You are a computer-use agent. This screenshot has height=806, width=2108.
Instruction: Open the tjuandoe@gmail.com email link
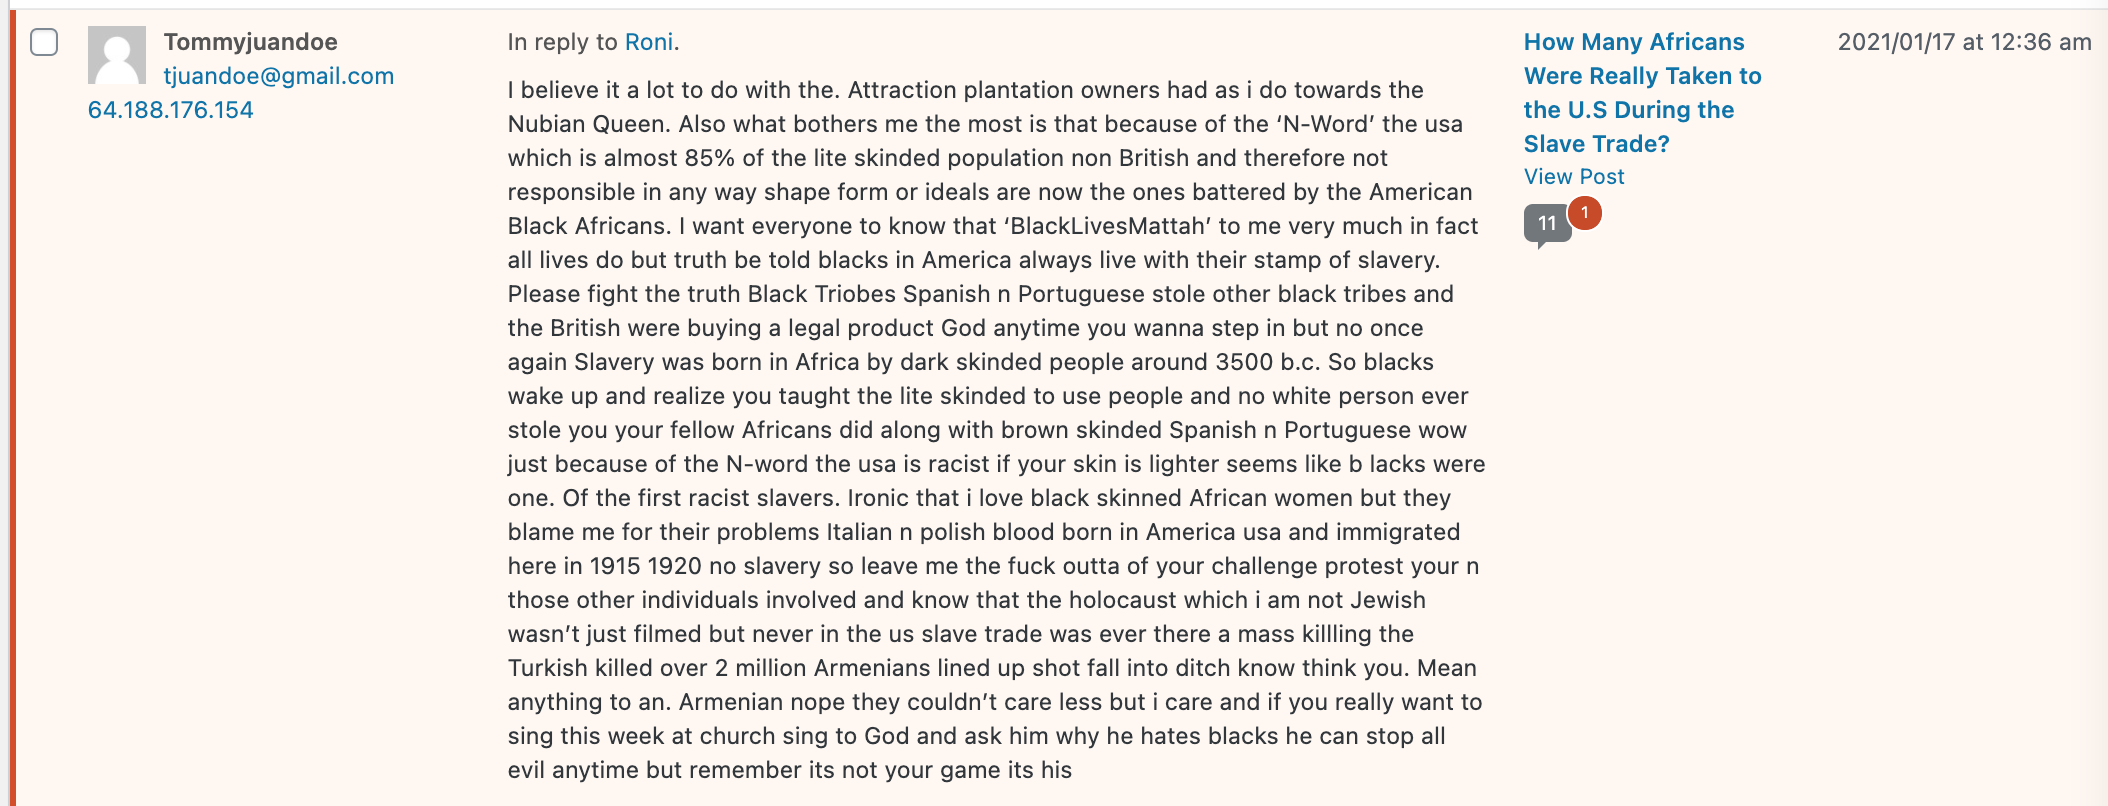point(279,76)
